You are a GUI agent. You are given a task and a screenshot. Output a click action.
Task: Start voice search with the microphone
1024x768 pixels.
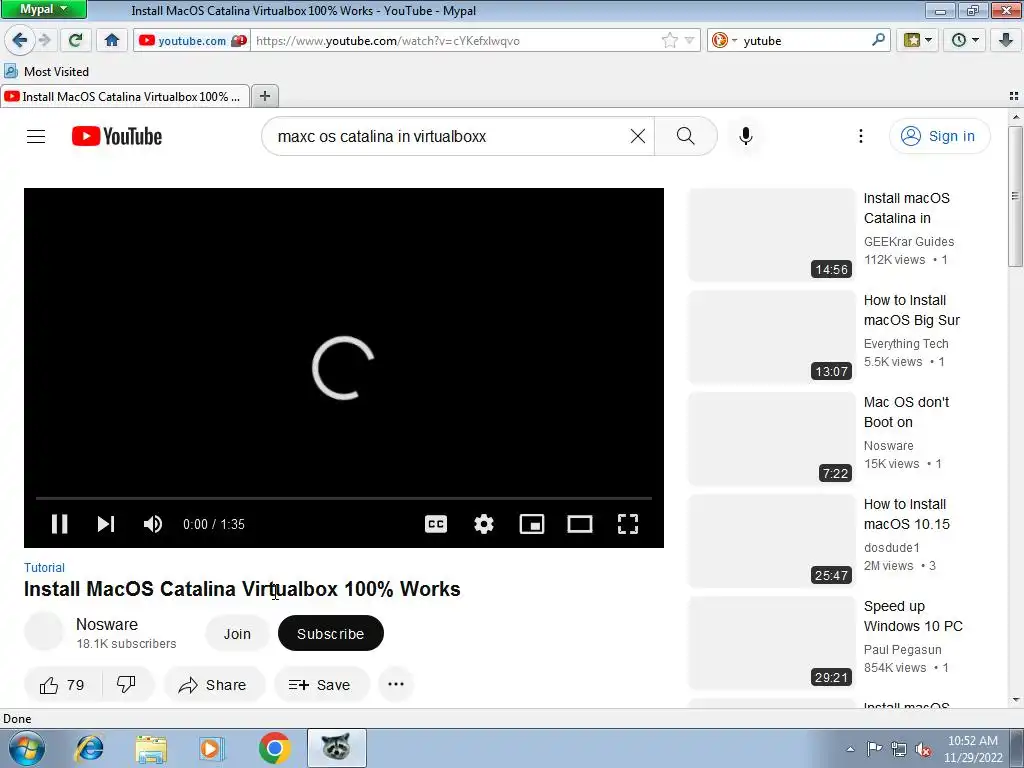coord(746,136)
